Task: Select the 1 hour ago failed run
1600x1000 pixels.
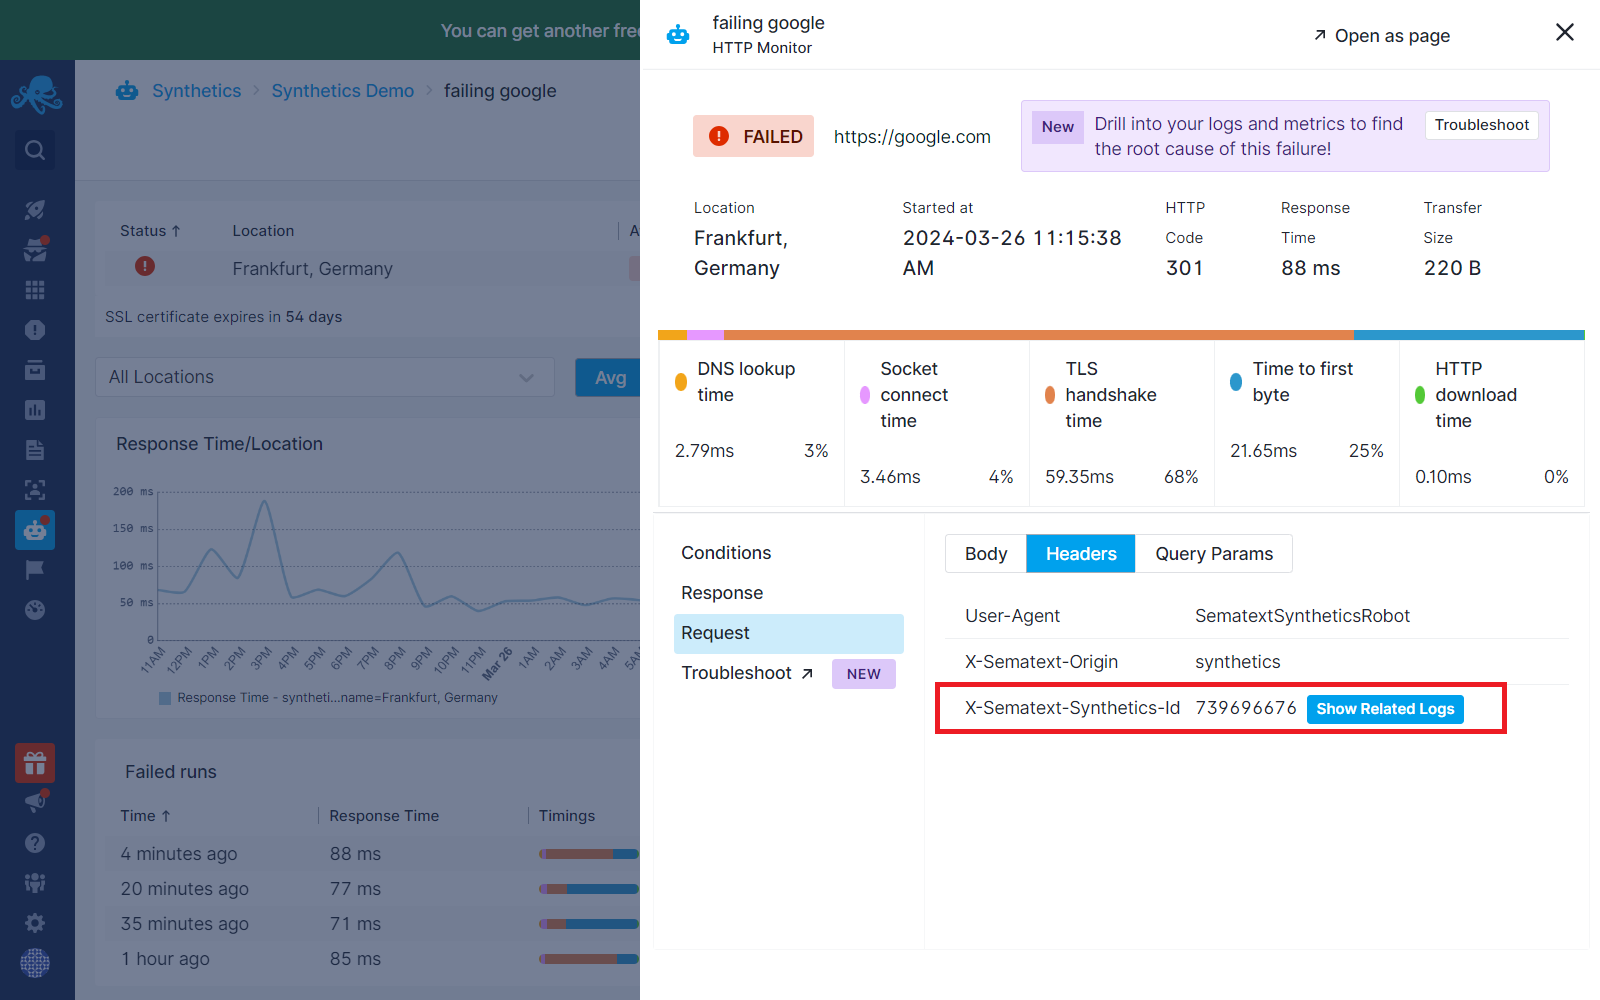Action: 372,959
